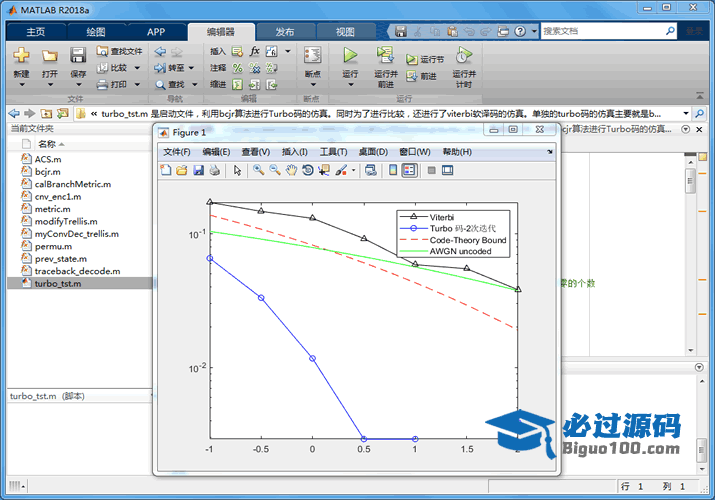Expand the Breakpoints dropdown arrow
The width and height of the screenshot is (715, 500).
coord(312,84)
